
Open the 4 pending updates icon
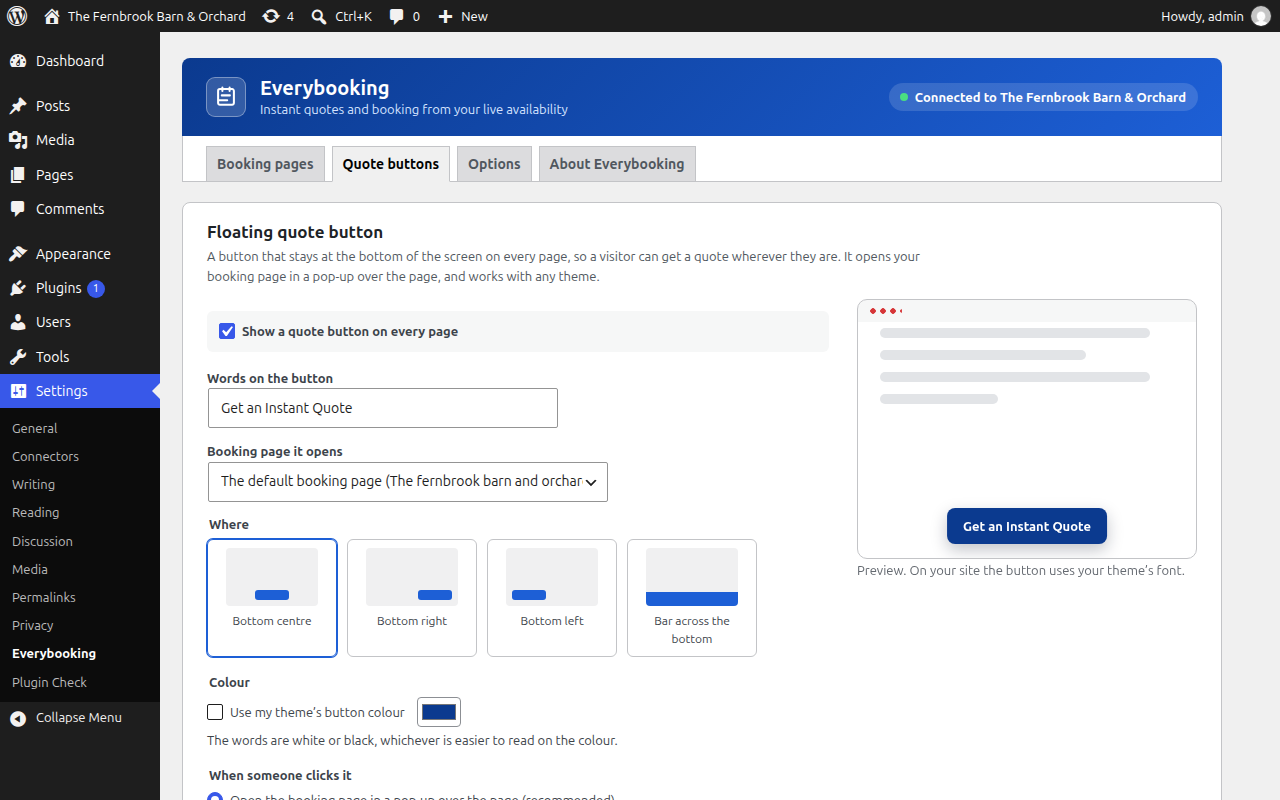point(278,16)
